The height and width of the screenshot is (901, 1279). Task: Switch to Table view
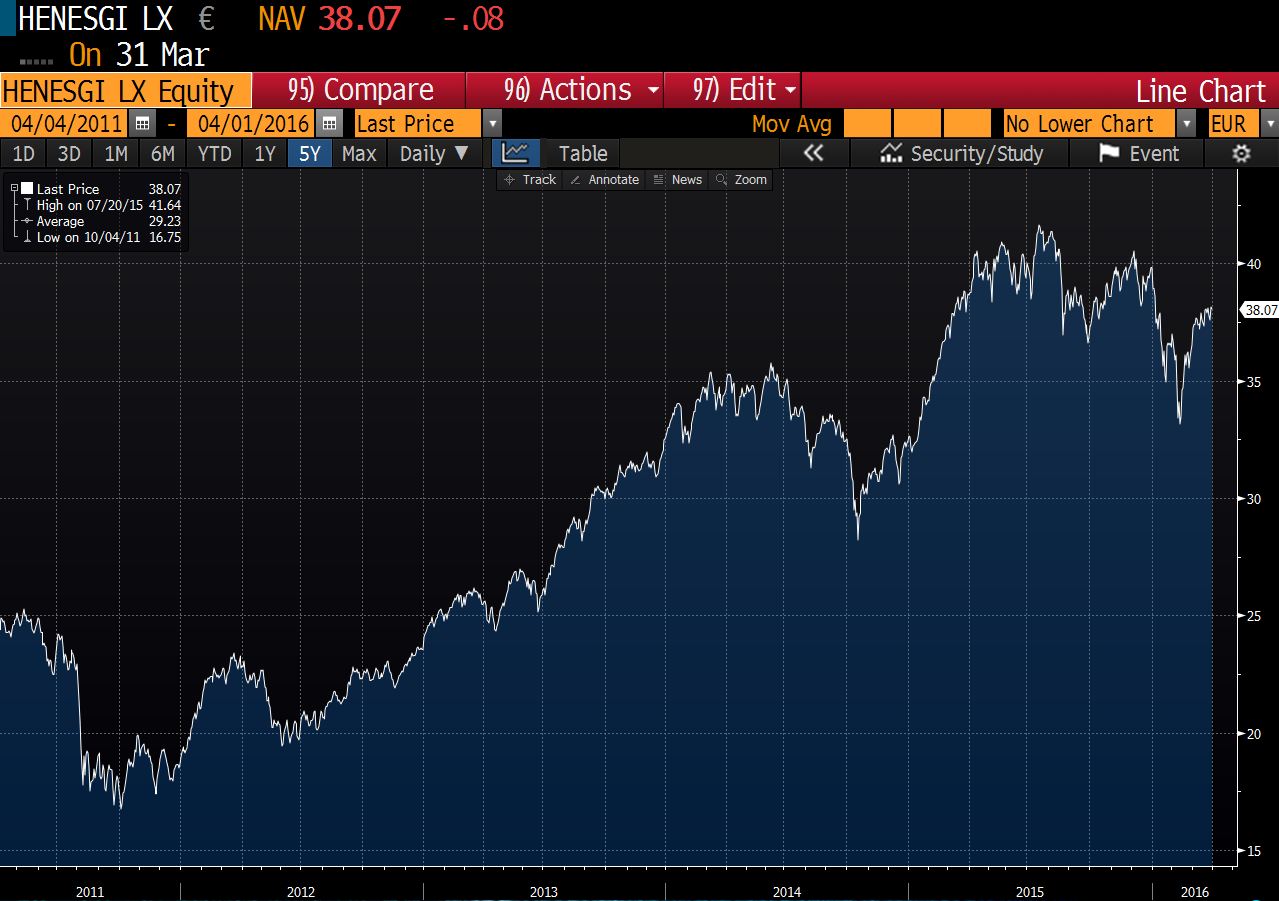582,153
